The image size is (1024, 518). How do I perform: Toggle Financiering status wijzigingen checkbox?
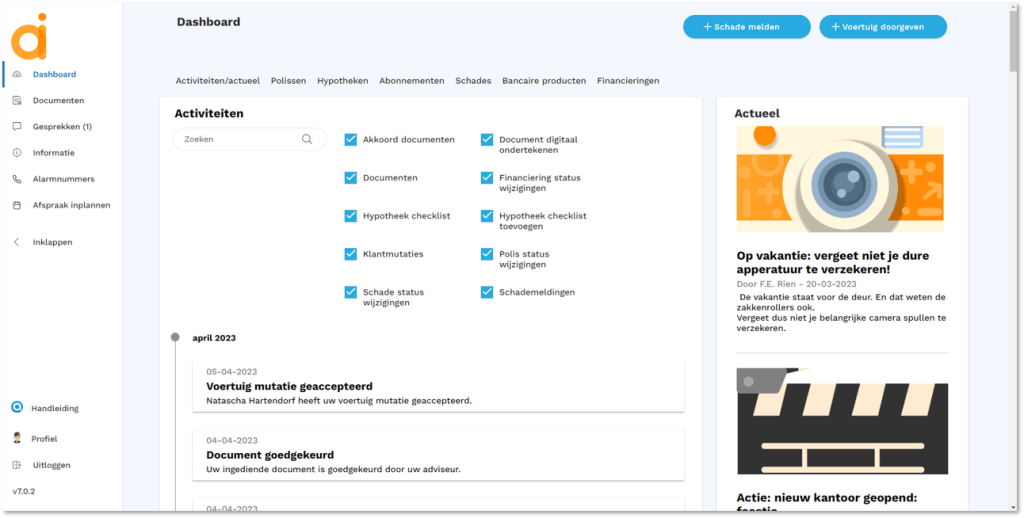[x=487, y=178]
